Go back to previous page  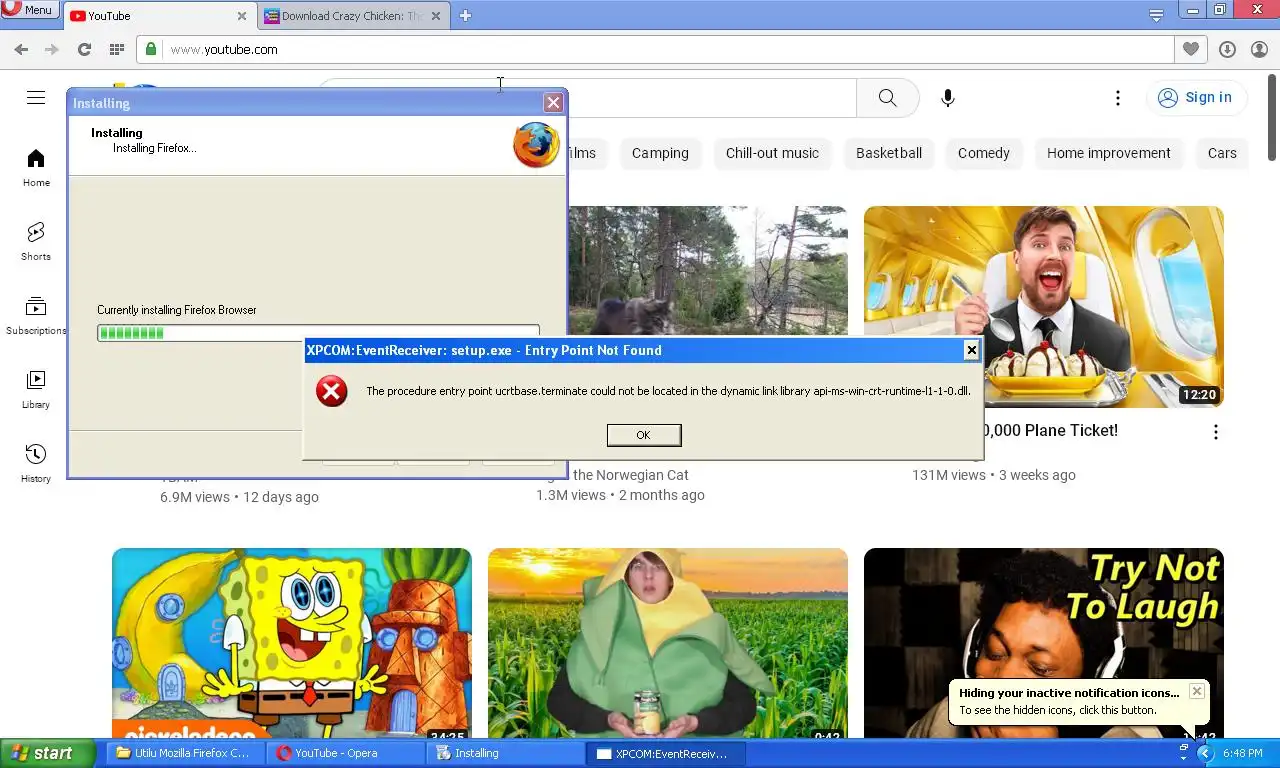pos(21,49)
